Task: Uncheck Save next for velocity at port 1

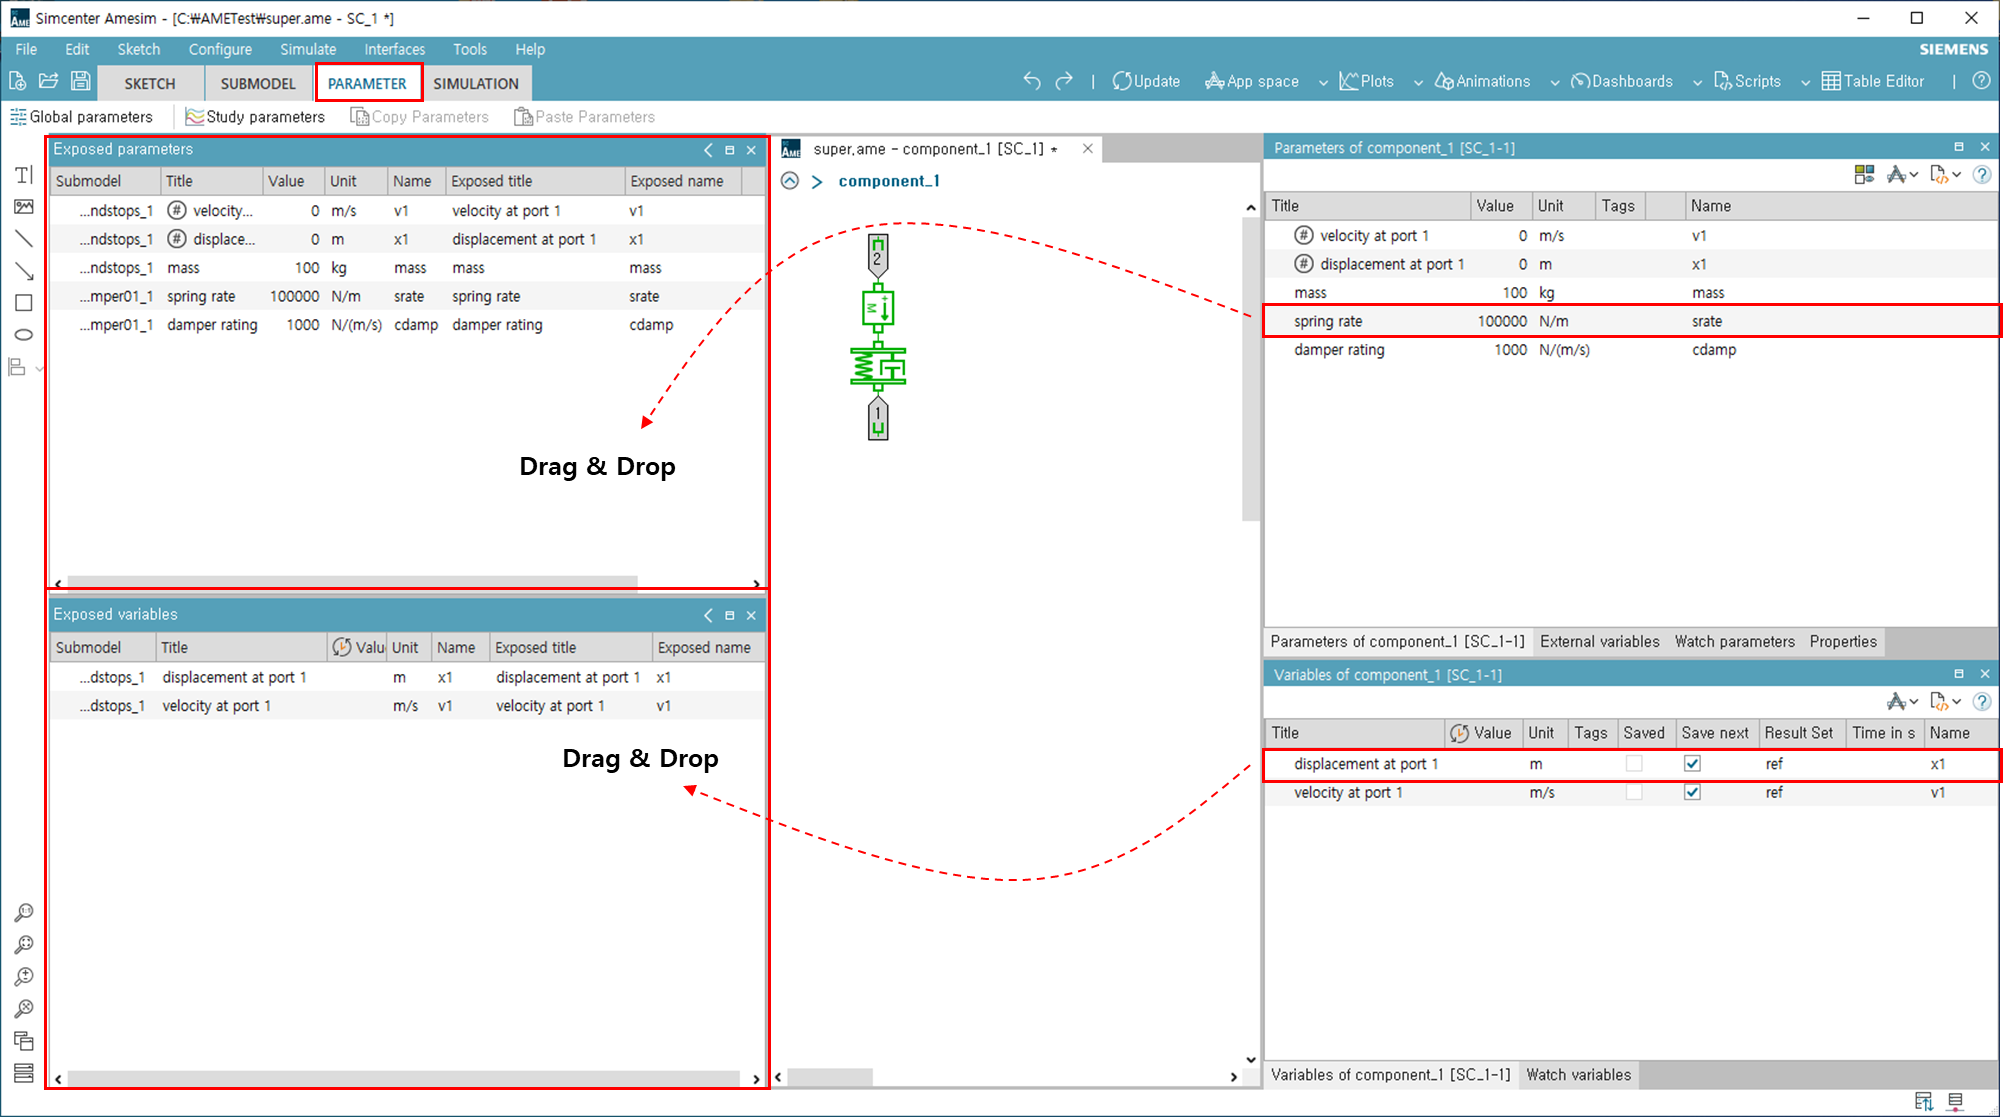Action: 1692,793
